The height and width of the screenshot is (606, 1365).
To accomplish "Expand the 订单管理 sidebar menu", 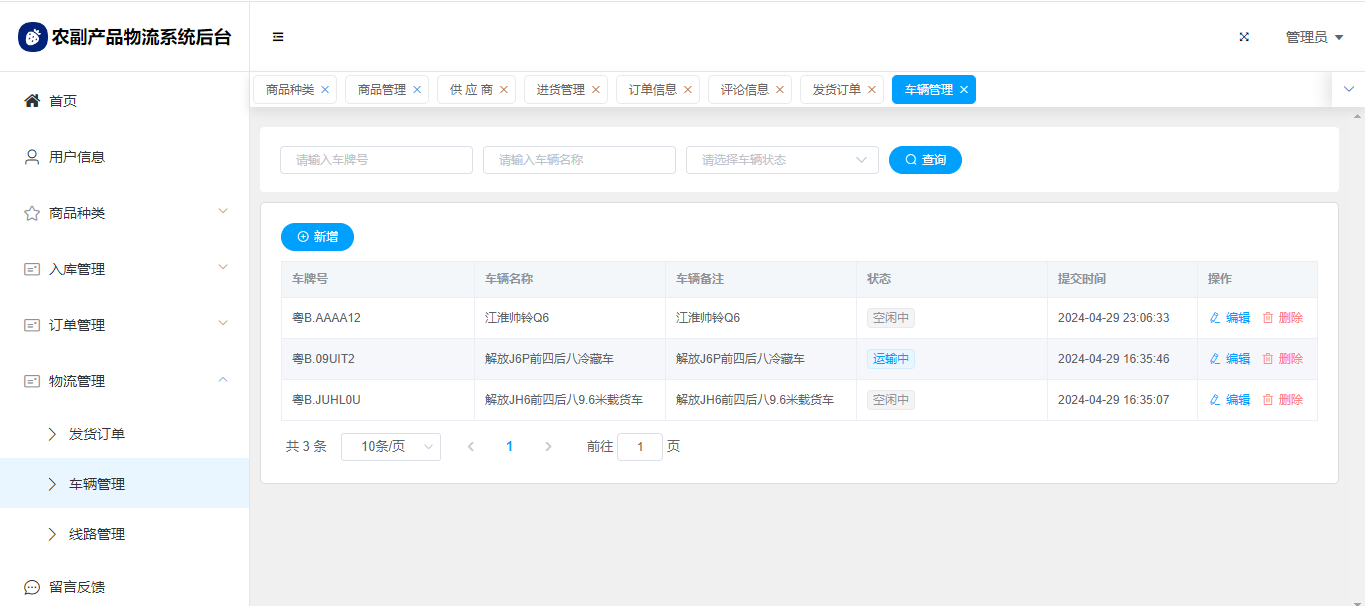I will [124, 325].
